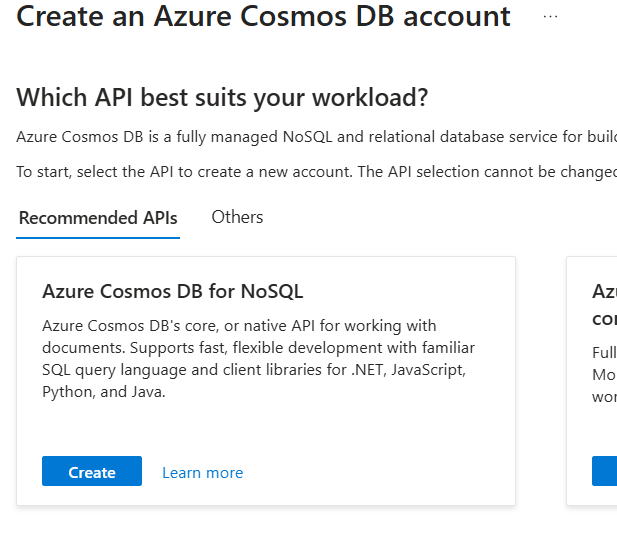This screenshot has height=535, width=617.
Task: Switch to the Recommended APIs tab
Action: pos(98,218)
